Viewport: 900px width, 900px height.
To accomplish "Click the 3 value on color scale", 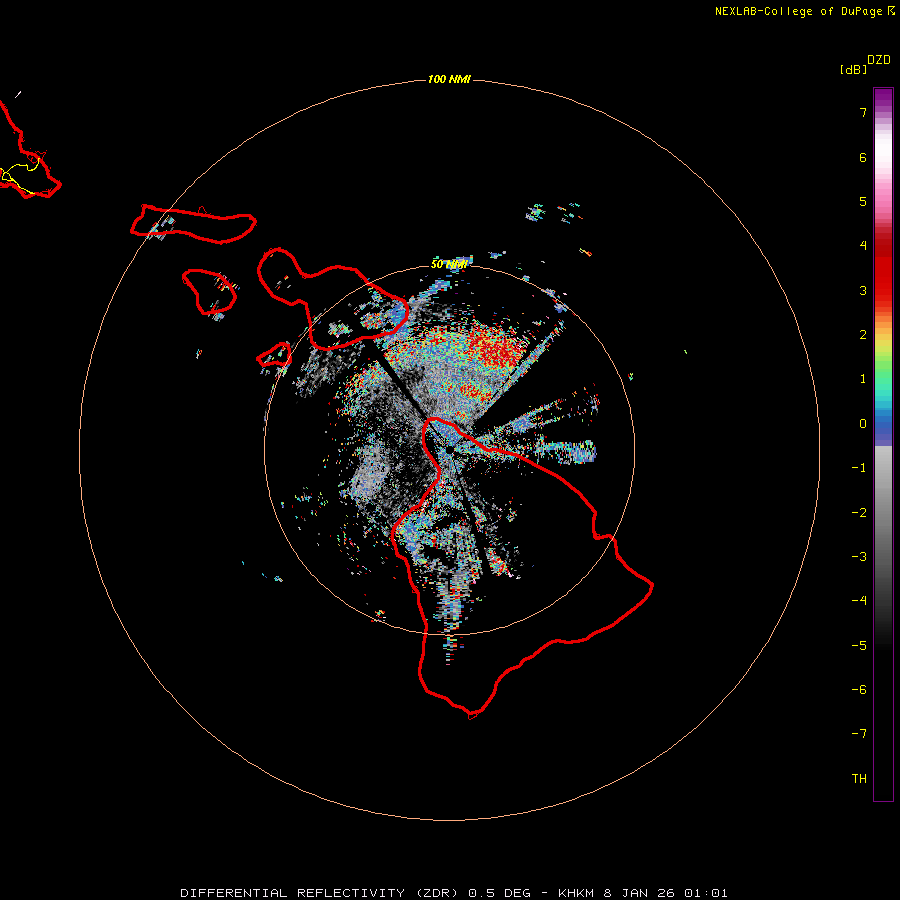I will [863, 290].
